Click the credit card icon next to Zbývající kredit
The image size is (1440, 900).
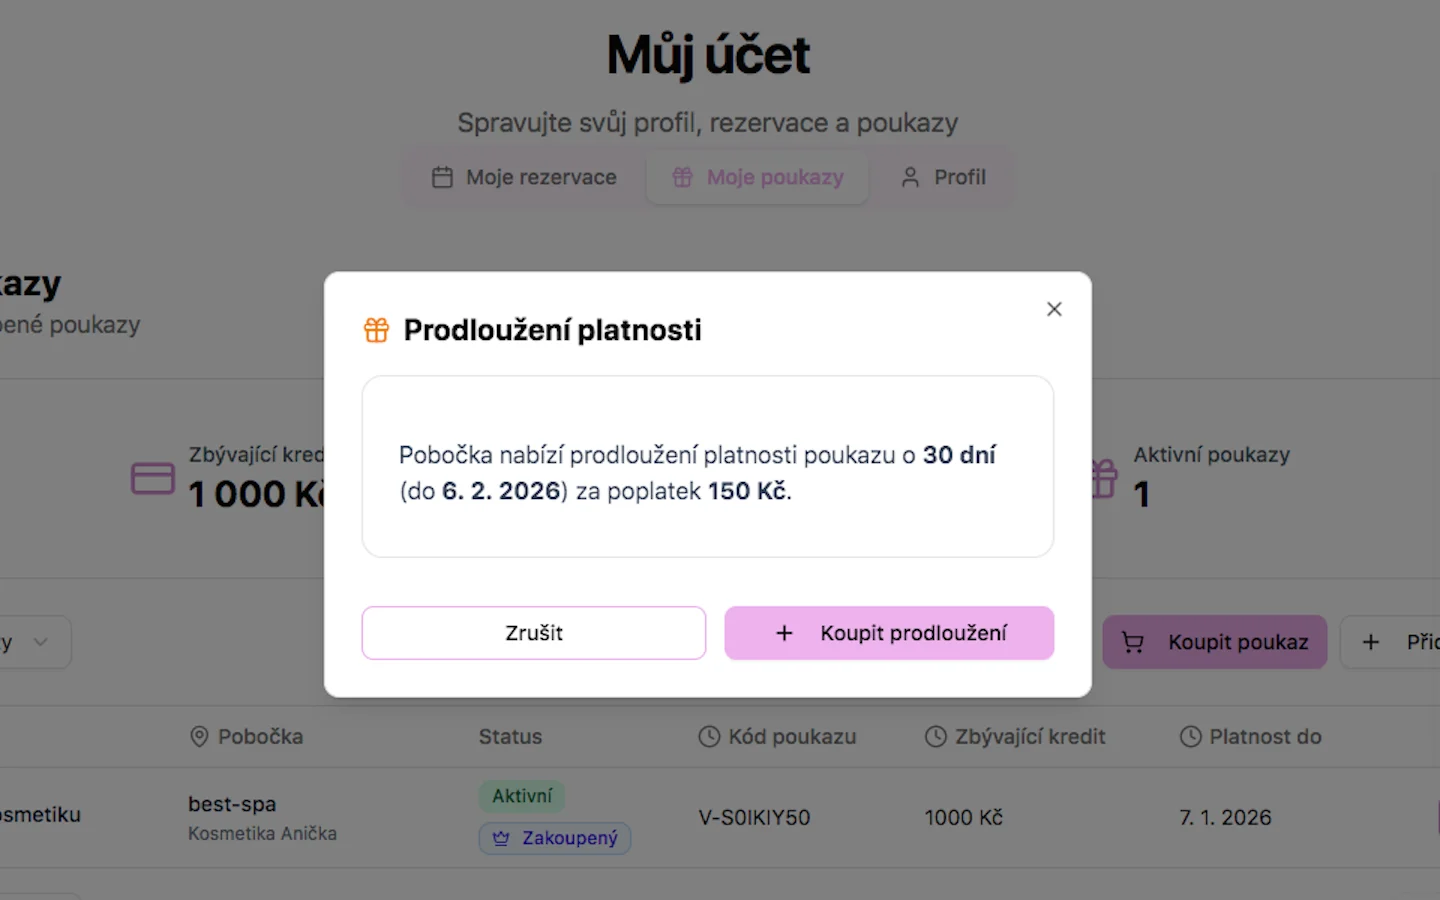point(153,478)
